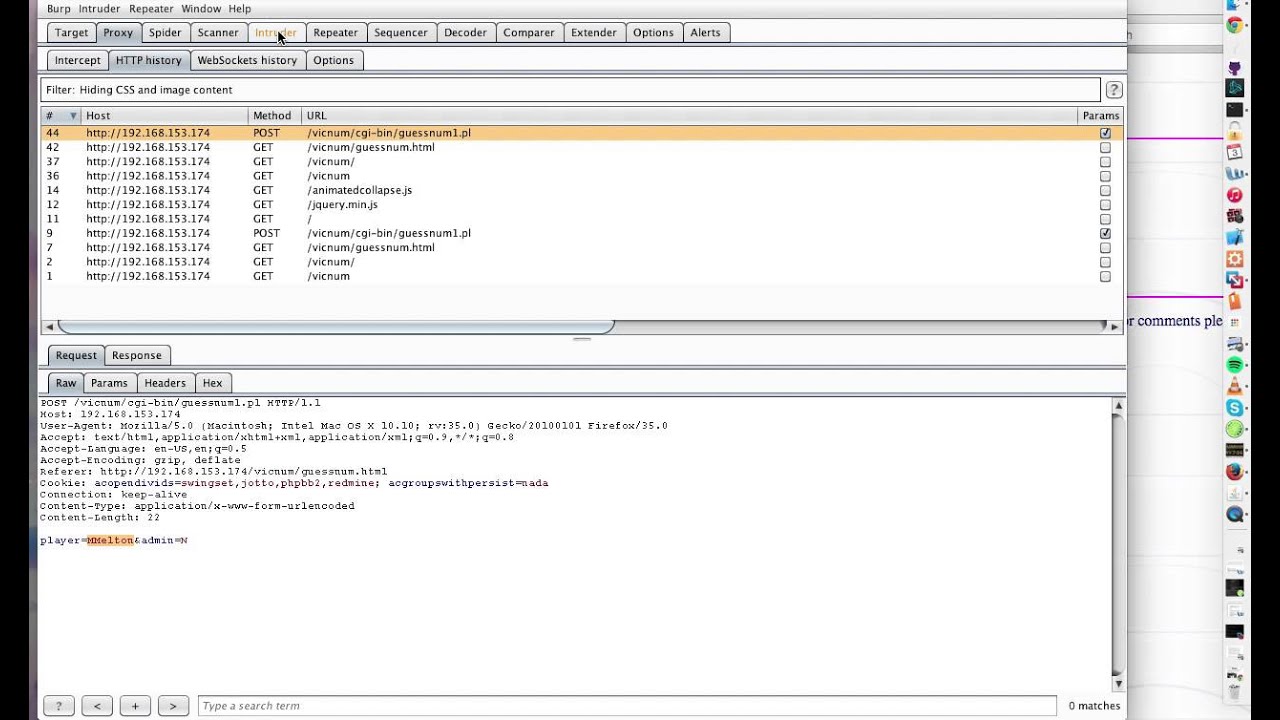Switch to the Intercept sub-tab

[x=78, y=61]
